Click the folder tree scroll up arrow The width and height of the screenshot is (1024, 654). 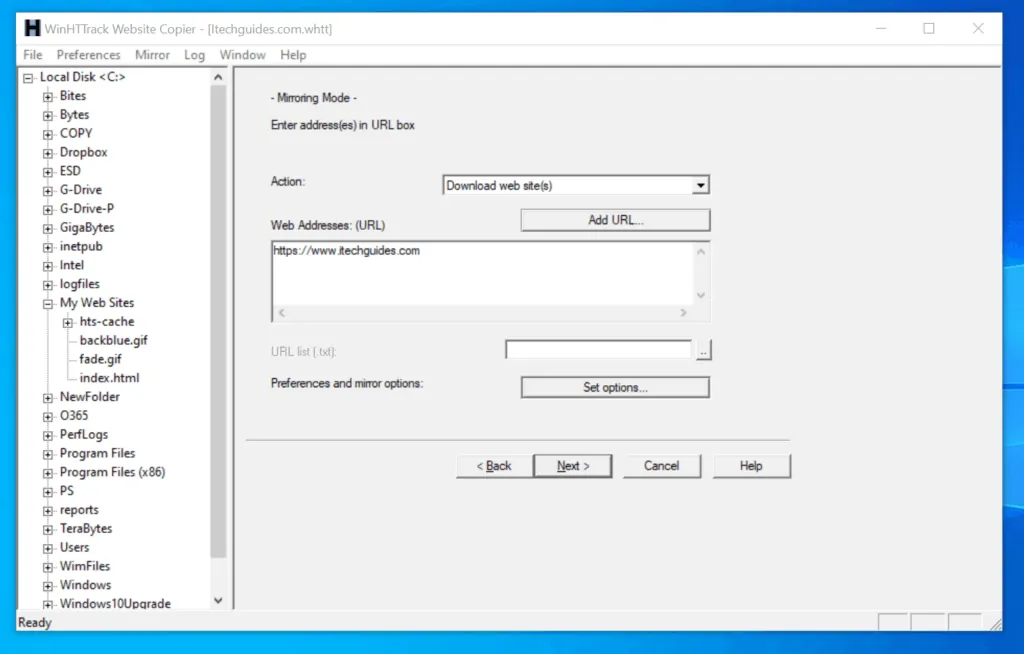point(218,77)
